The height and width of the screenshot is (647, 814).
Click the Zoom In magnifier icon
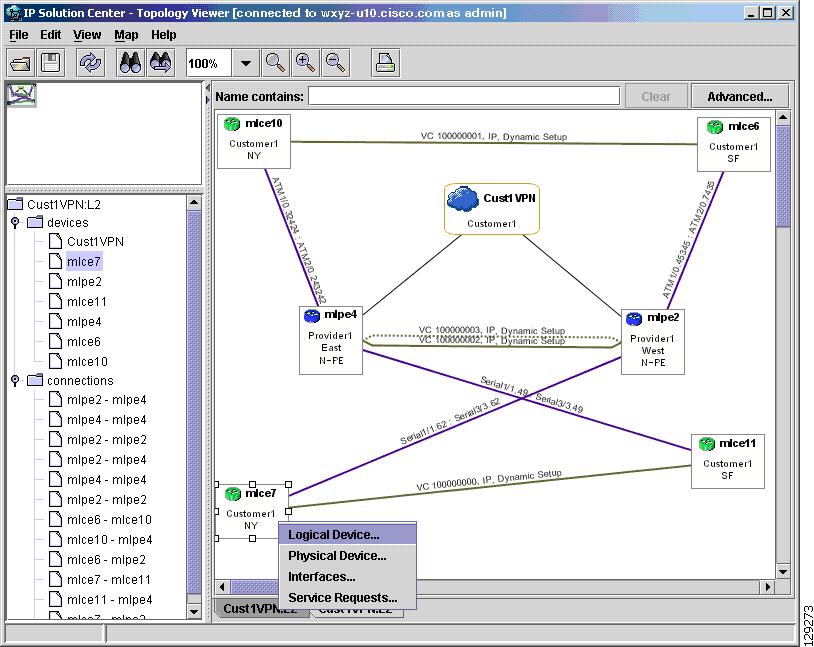(305, 63)
